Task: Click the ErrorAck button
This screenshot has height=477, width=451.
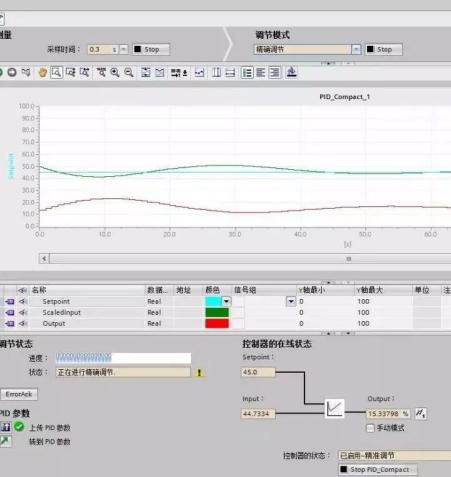Action: coord(19,394)
